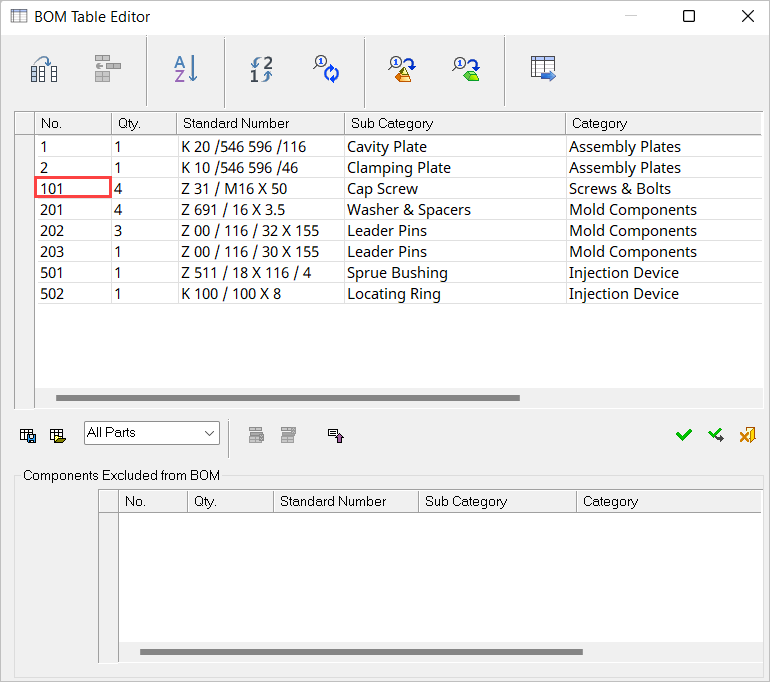The width and height of the screenshot is (770, 682).
Task: Click the green checkmark OK icon
Action: 684,435
